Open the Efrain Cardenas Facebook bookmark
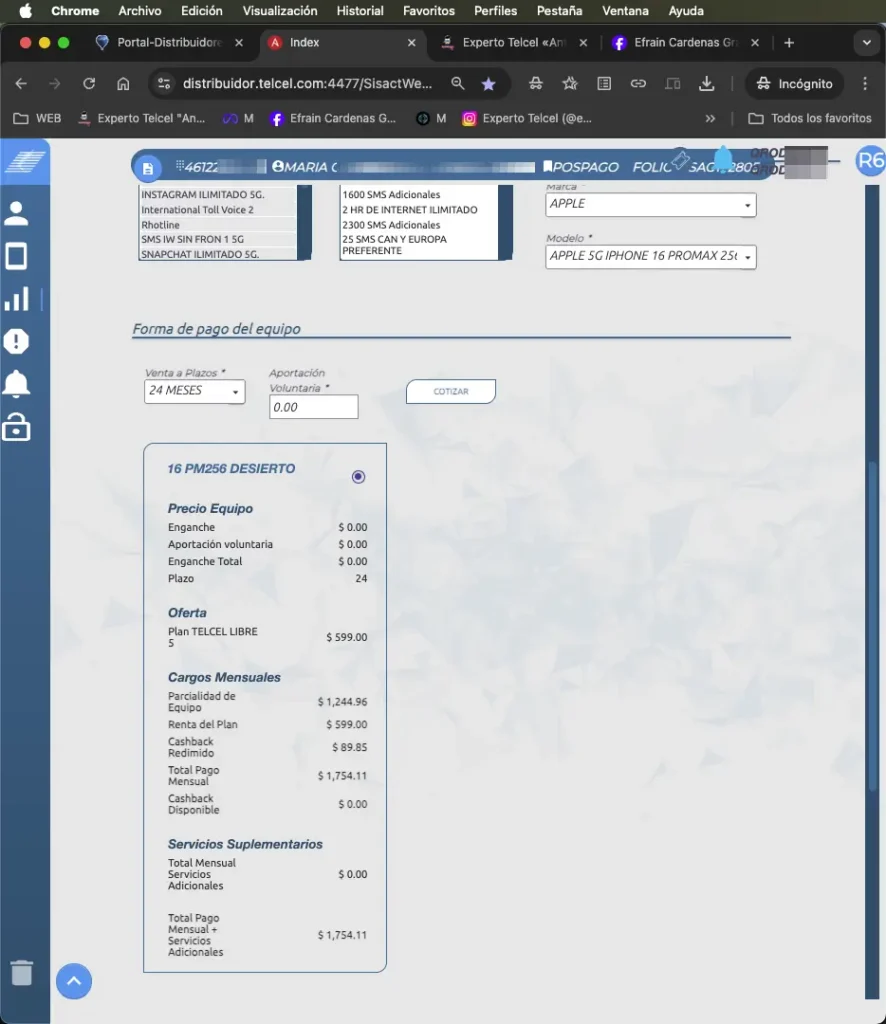This screenshot has height=1024, width=886. pyautogui.click(x=333, y=118)
